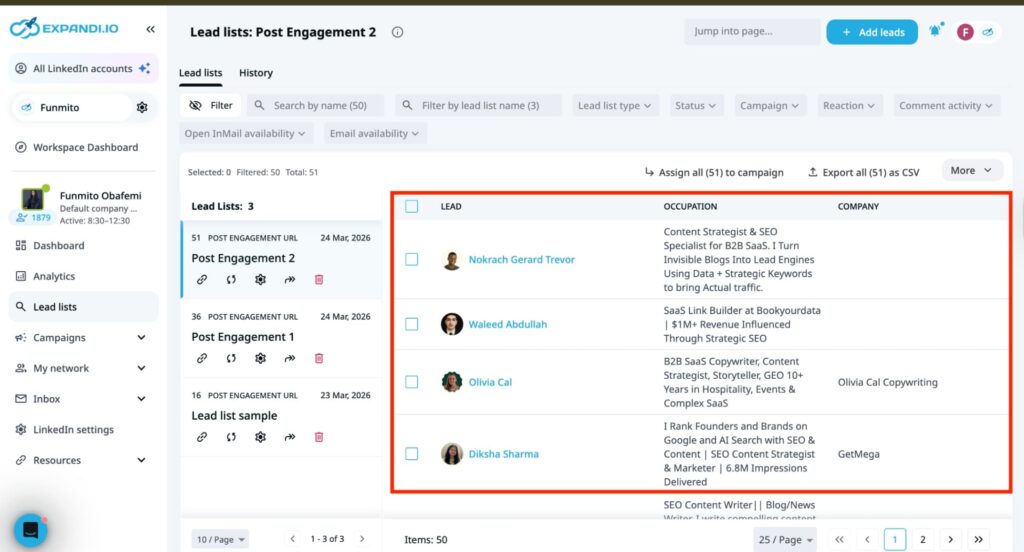Switch to the History tab
This screenshot has width=1024, height=552.
tap(256, 73)
